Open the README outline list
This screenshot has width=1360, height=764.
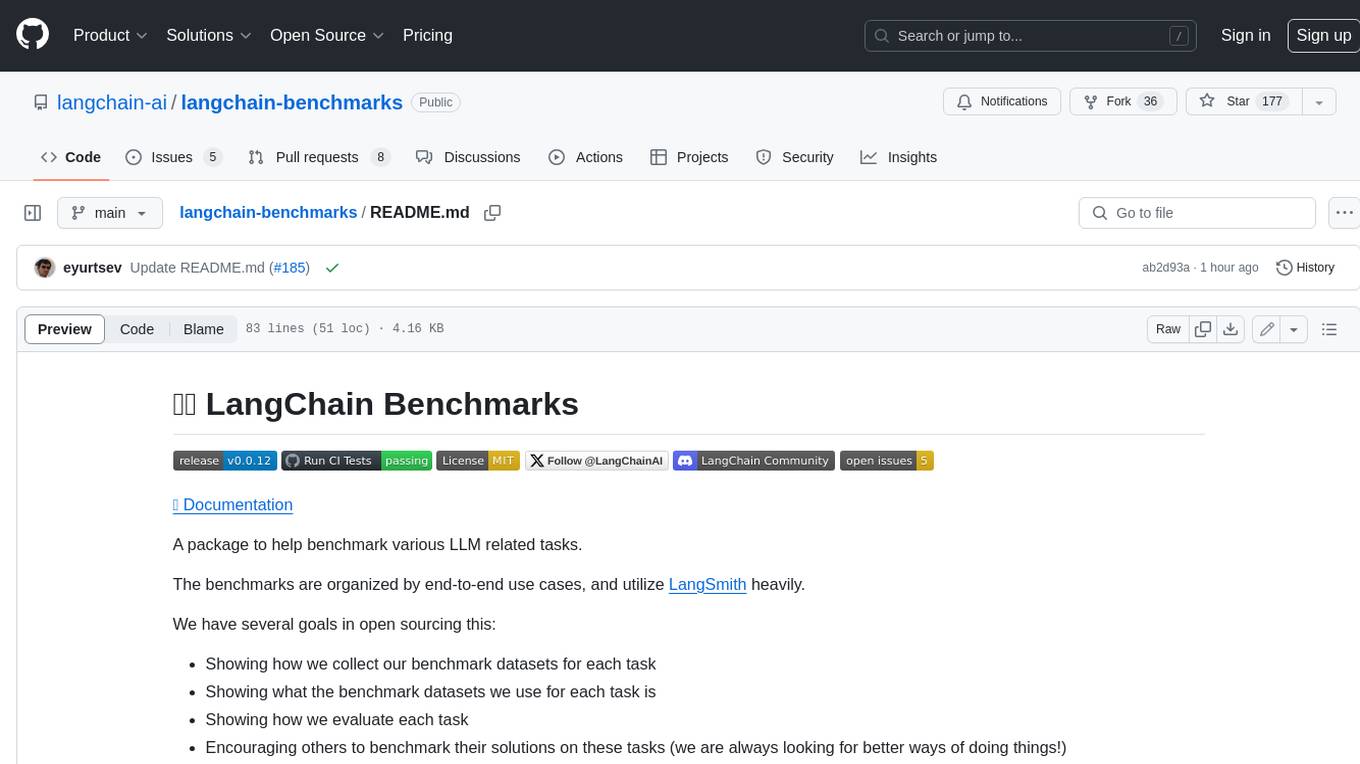(x=1329, y=329)
